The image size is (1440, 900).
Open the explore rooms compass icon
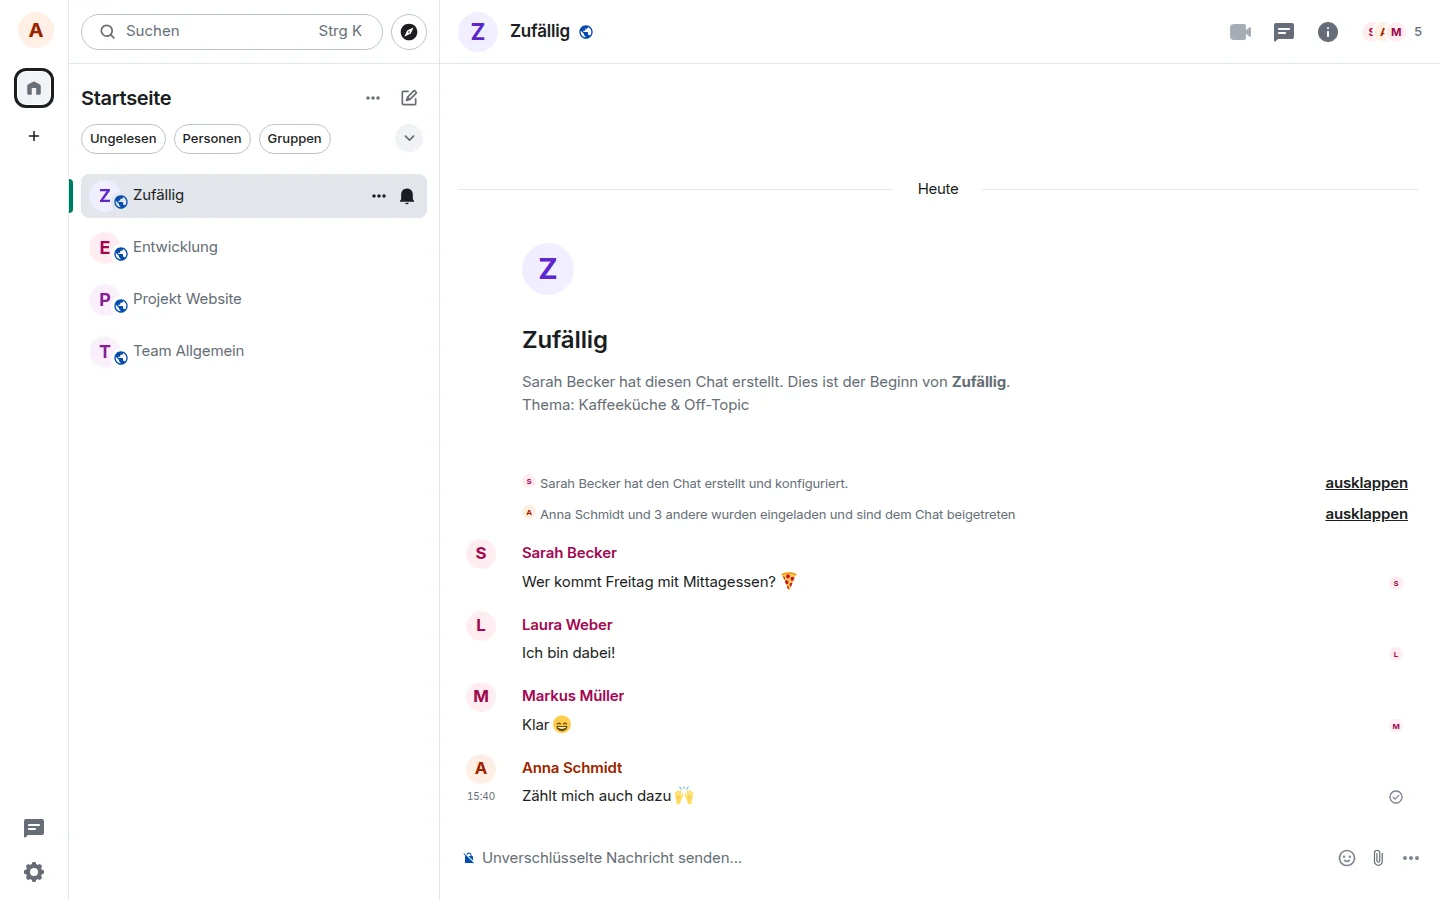pos(409,32)
